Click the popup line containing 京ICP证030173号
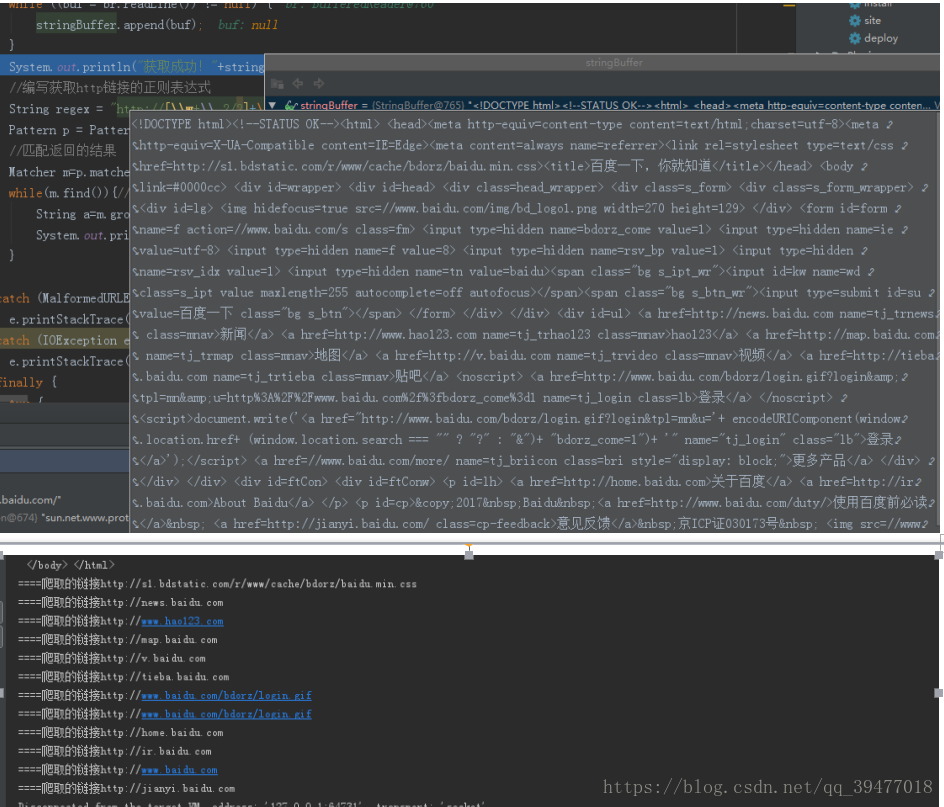The image size is (944, 807). point(530,524)
